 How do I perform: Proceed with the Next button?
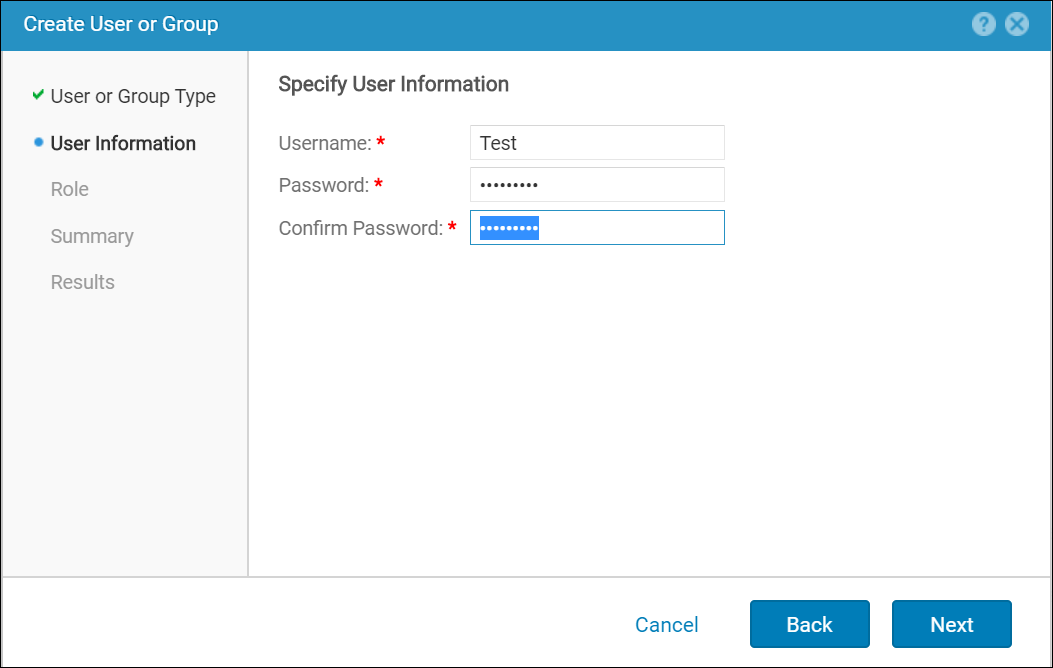(x=951, y=625)
